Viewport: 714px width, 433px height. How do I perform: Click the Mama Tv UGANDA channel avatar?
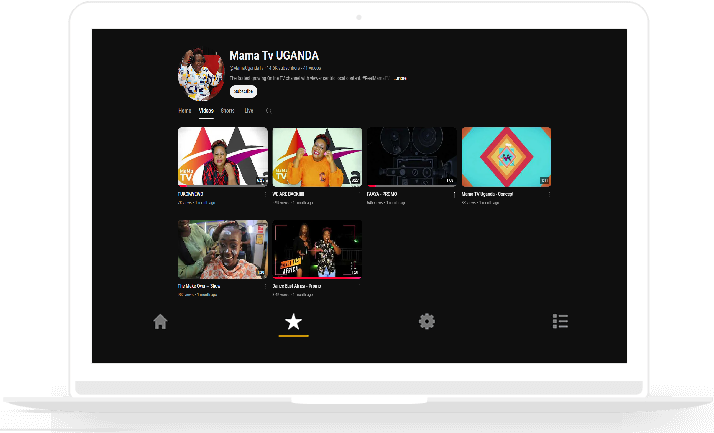[x=199, y=72]
